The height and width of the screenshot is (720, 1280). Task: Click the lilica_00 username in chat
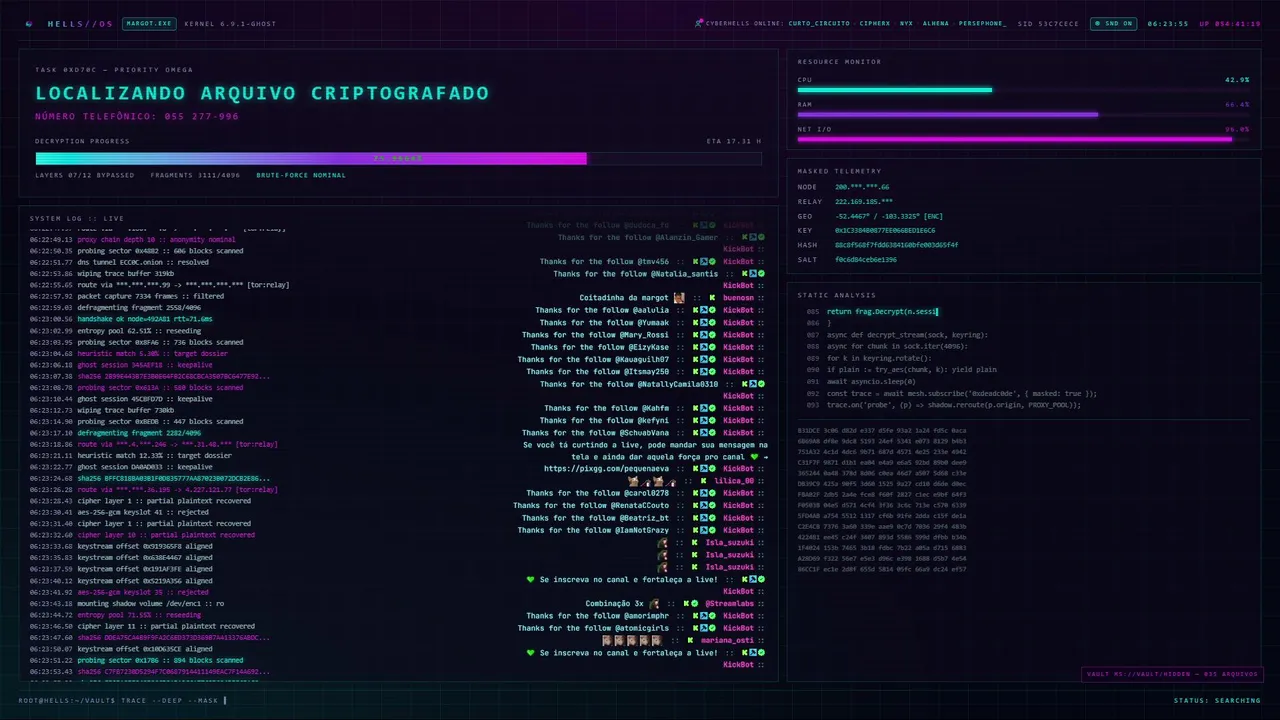click(734, 481)
